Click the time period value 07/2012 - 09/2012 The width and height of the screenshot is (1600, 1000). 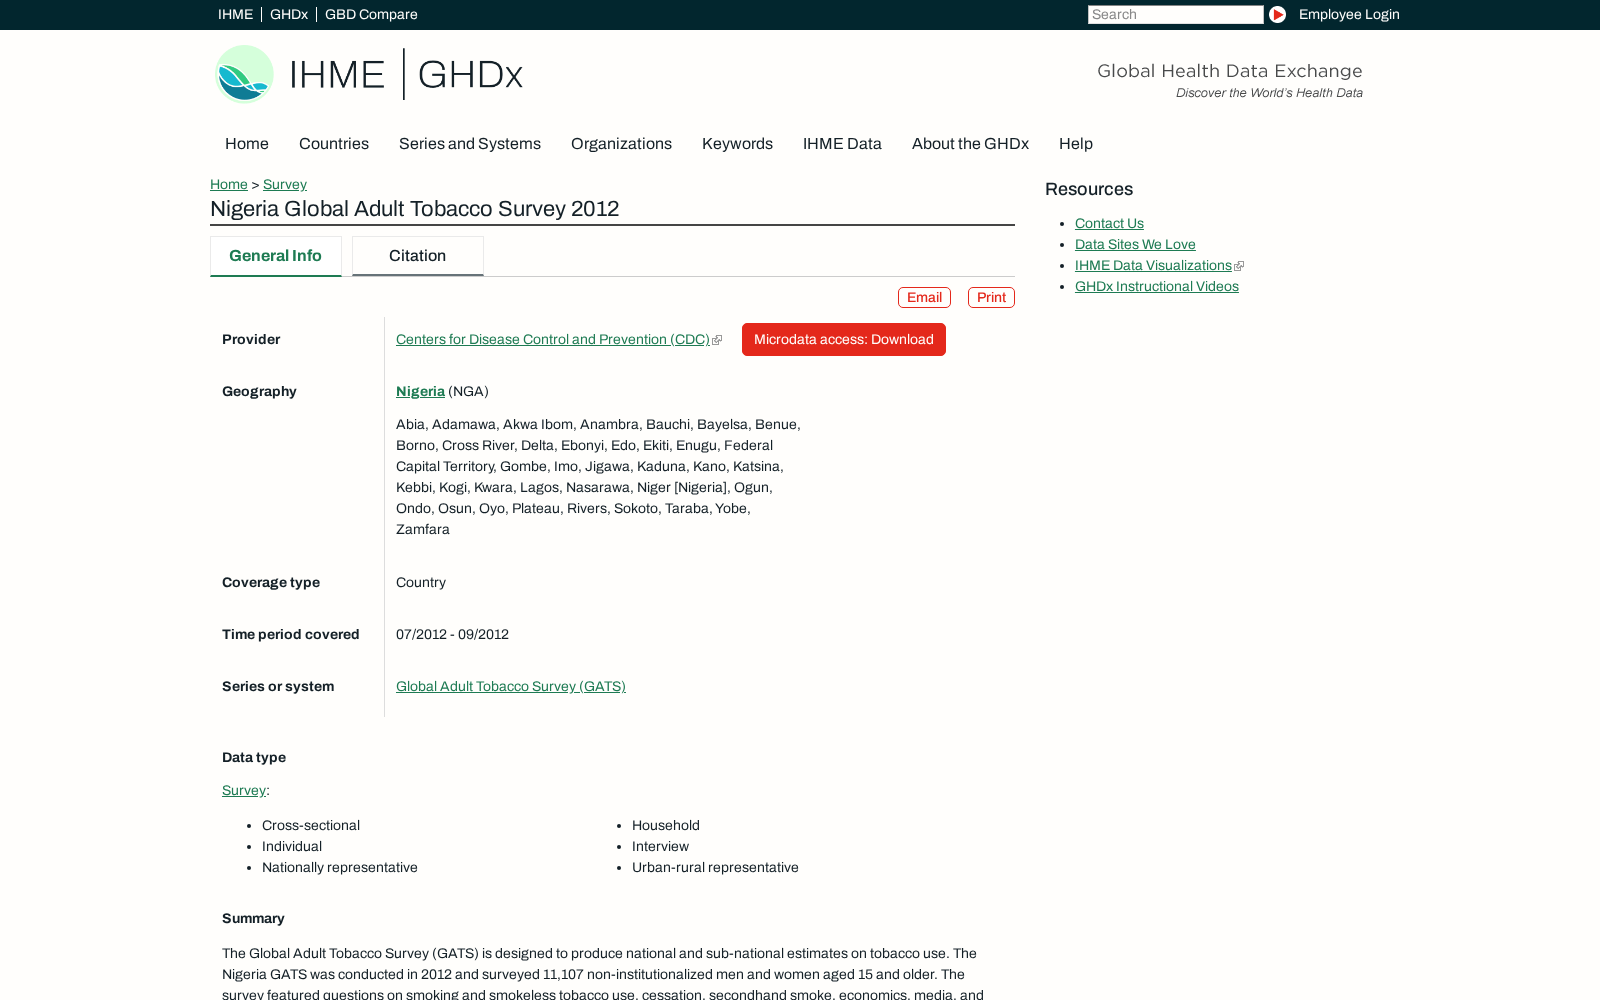tap(452, 635)
